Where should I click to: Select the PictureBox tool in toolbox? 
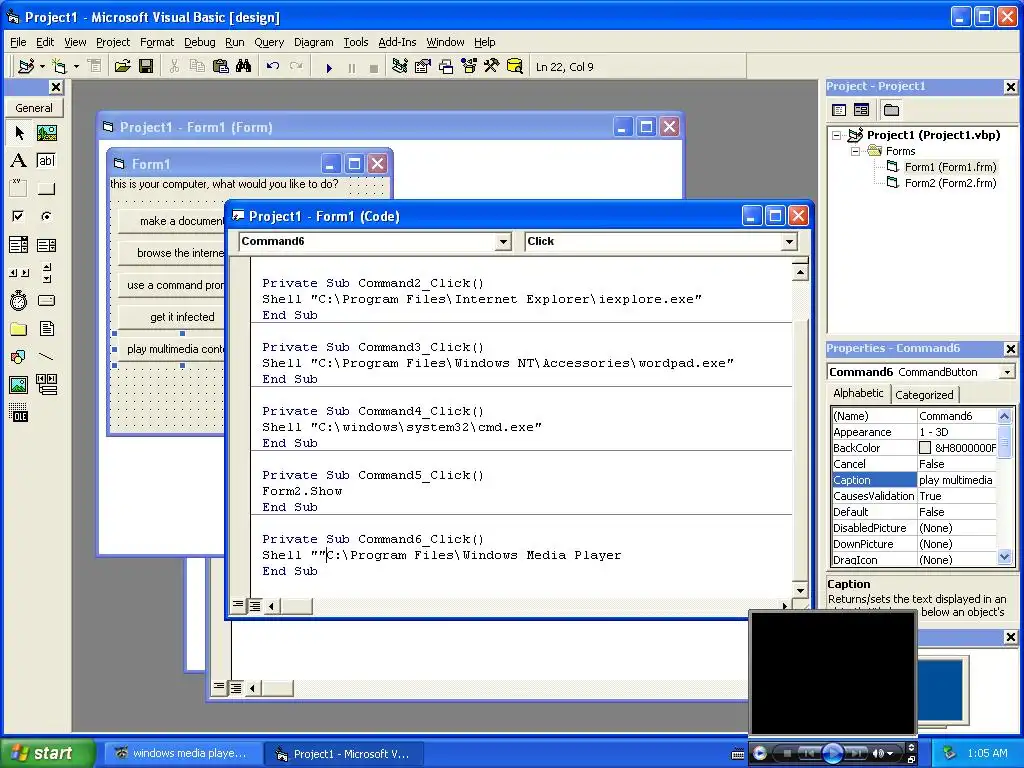[46, 133]
